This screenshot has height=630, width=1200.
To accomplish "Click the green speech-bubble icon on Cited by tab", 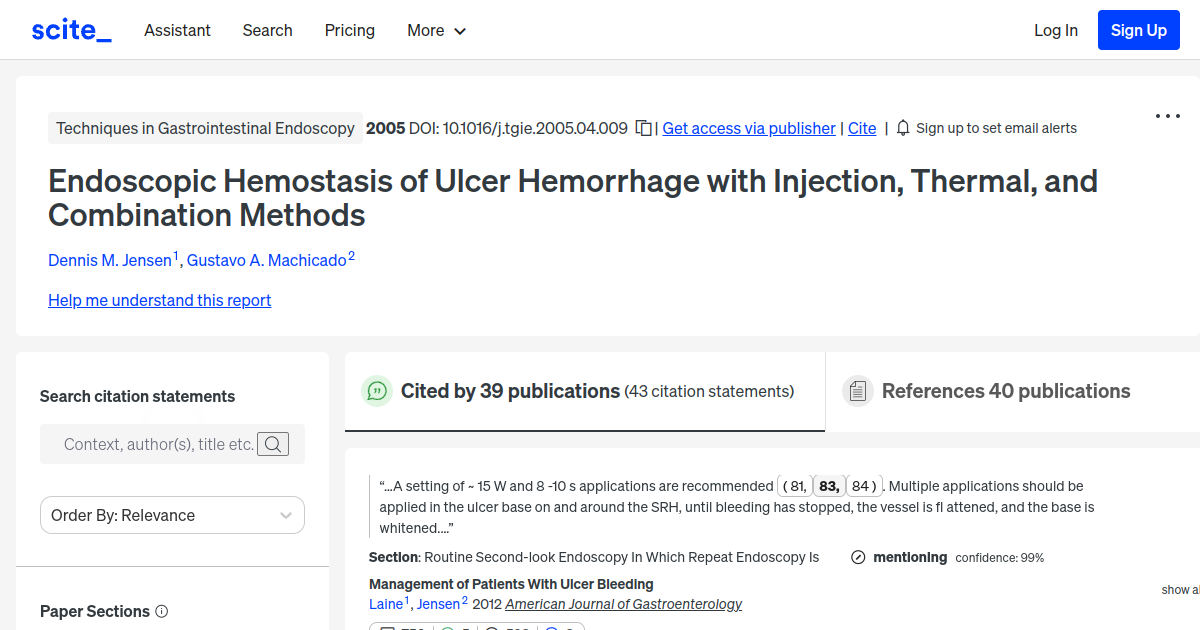I will pos(377,391).
